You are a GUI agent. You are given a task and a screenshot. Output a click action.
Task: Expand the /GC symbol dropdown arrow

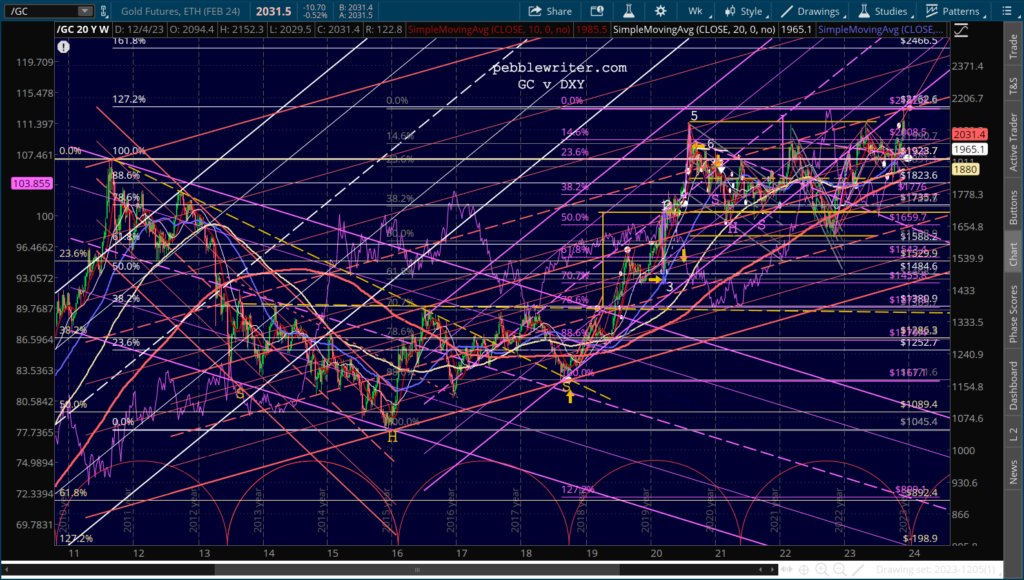(85, 11)
